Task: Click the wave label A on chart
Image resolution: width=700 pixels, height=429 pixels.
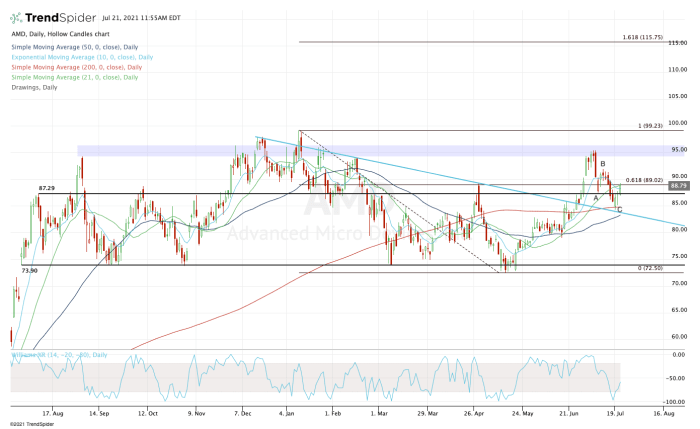Action: [x=596, y=198]
